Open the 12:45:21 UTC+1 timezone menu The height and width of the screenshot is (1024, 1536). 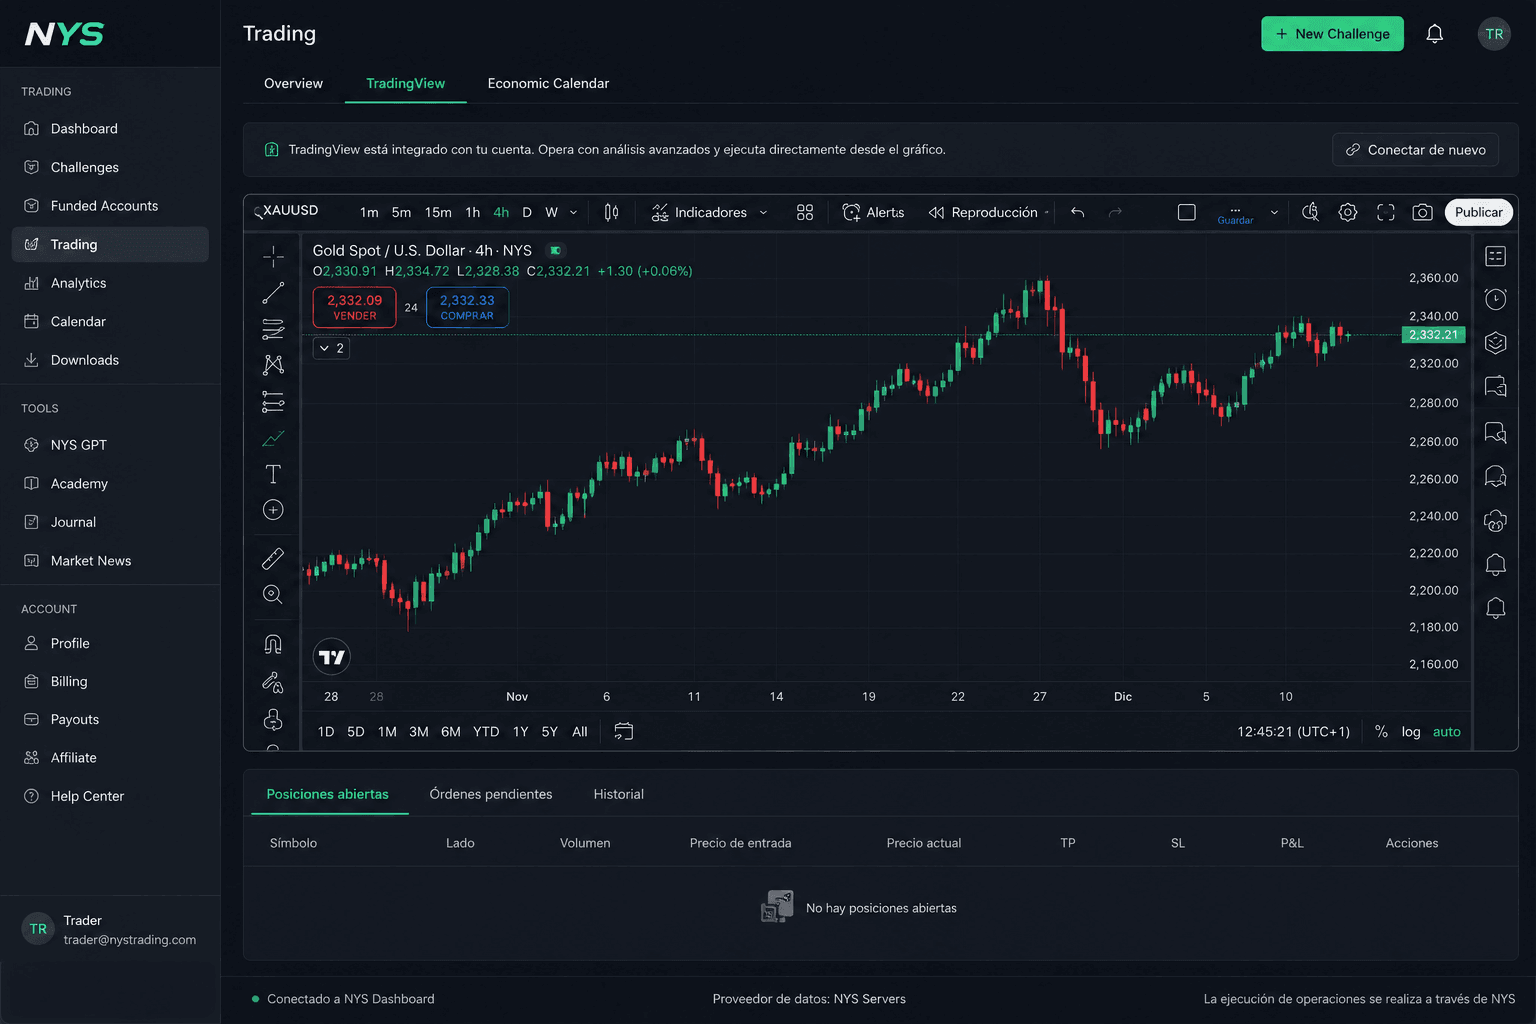(x=1293, y=732)
